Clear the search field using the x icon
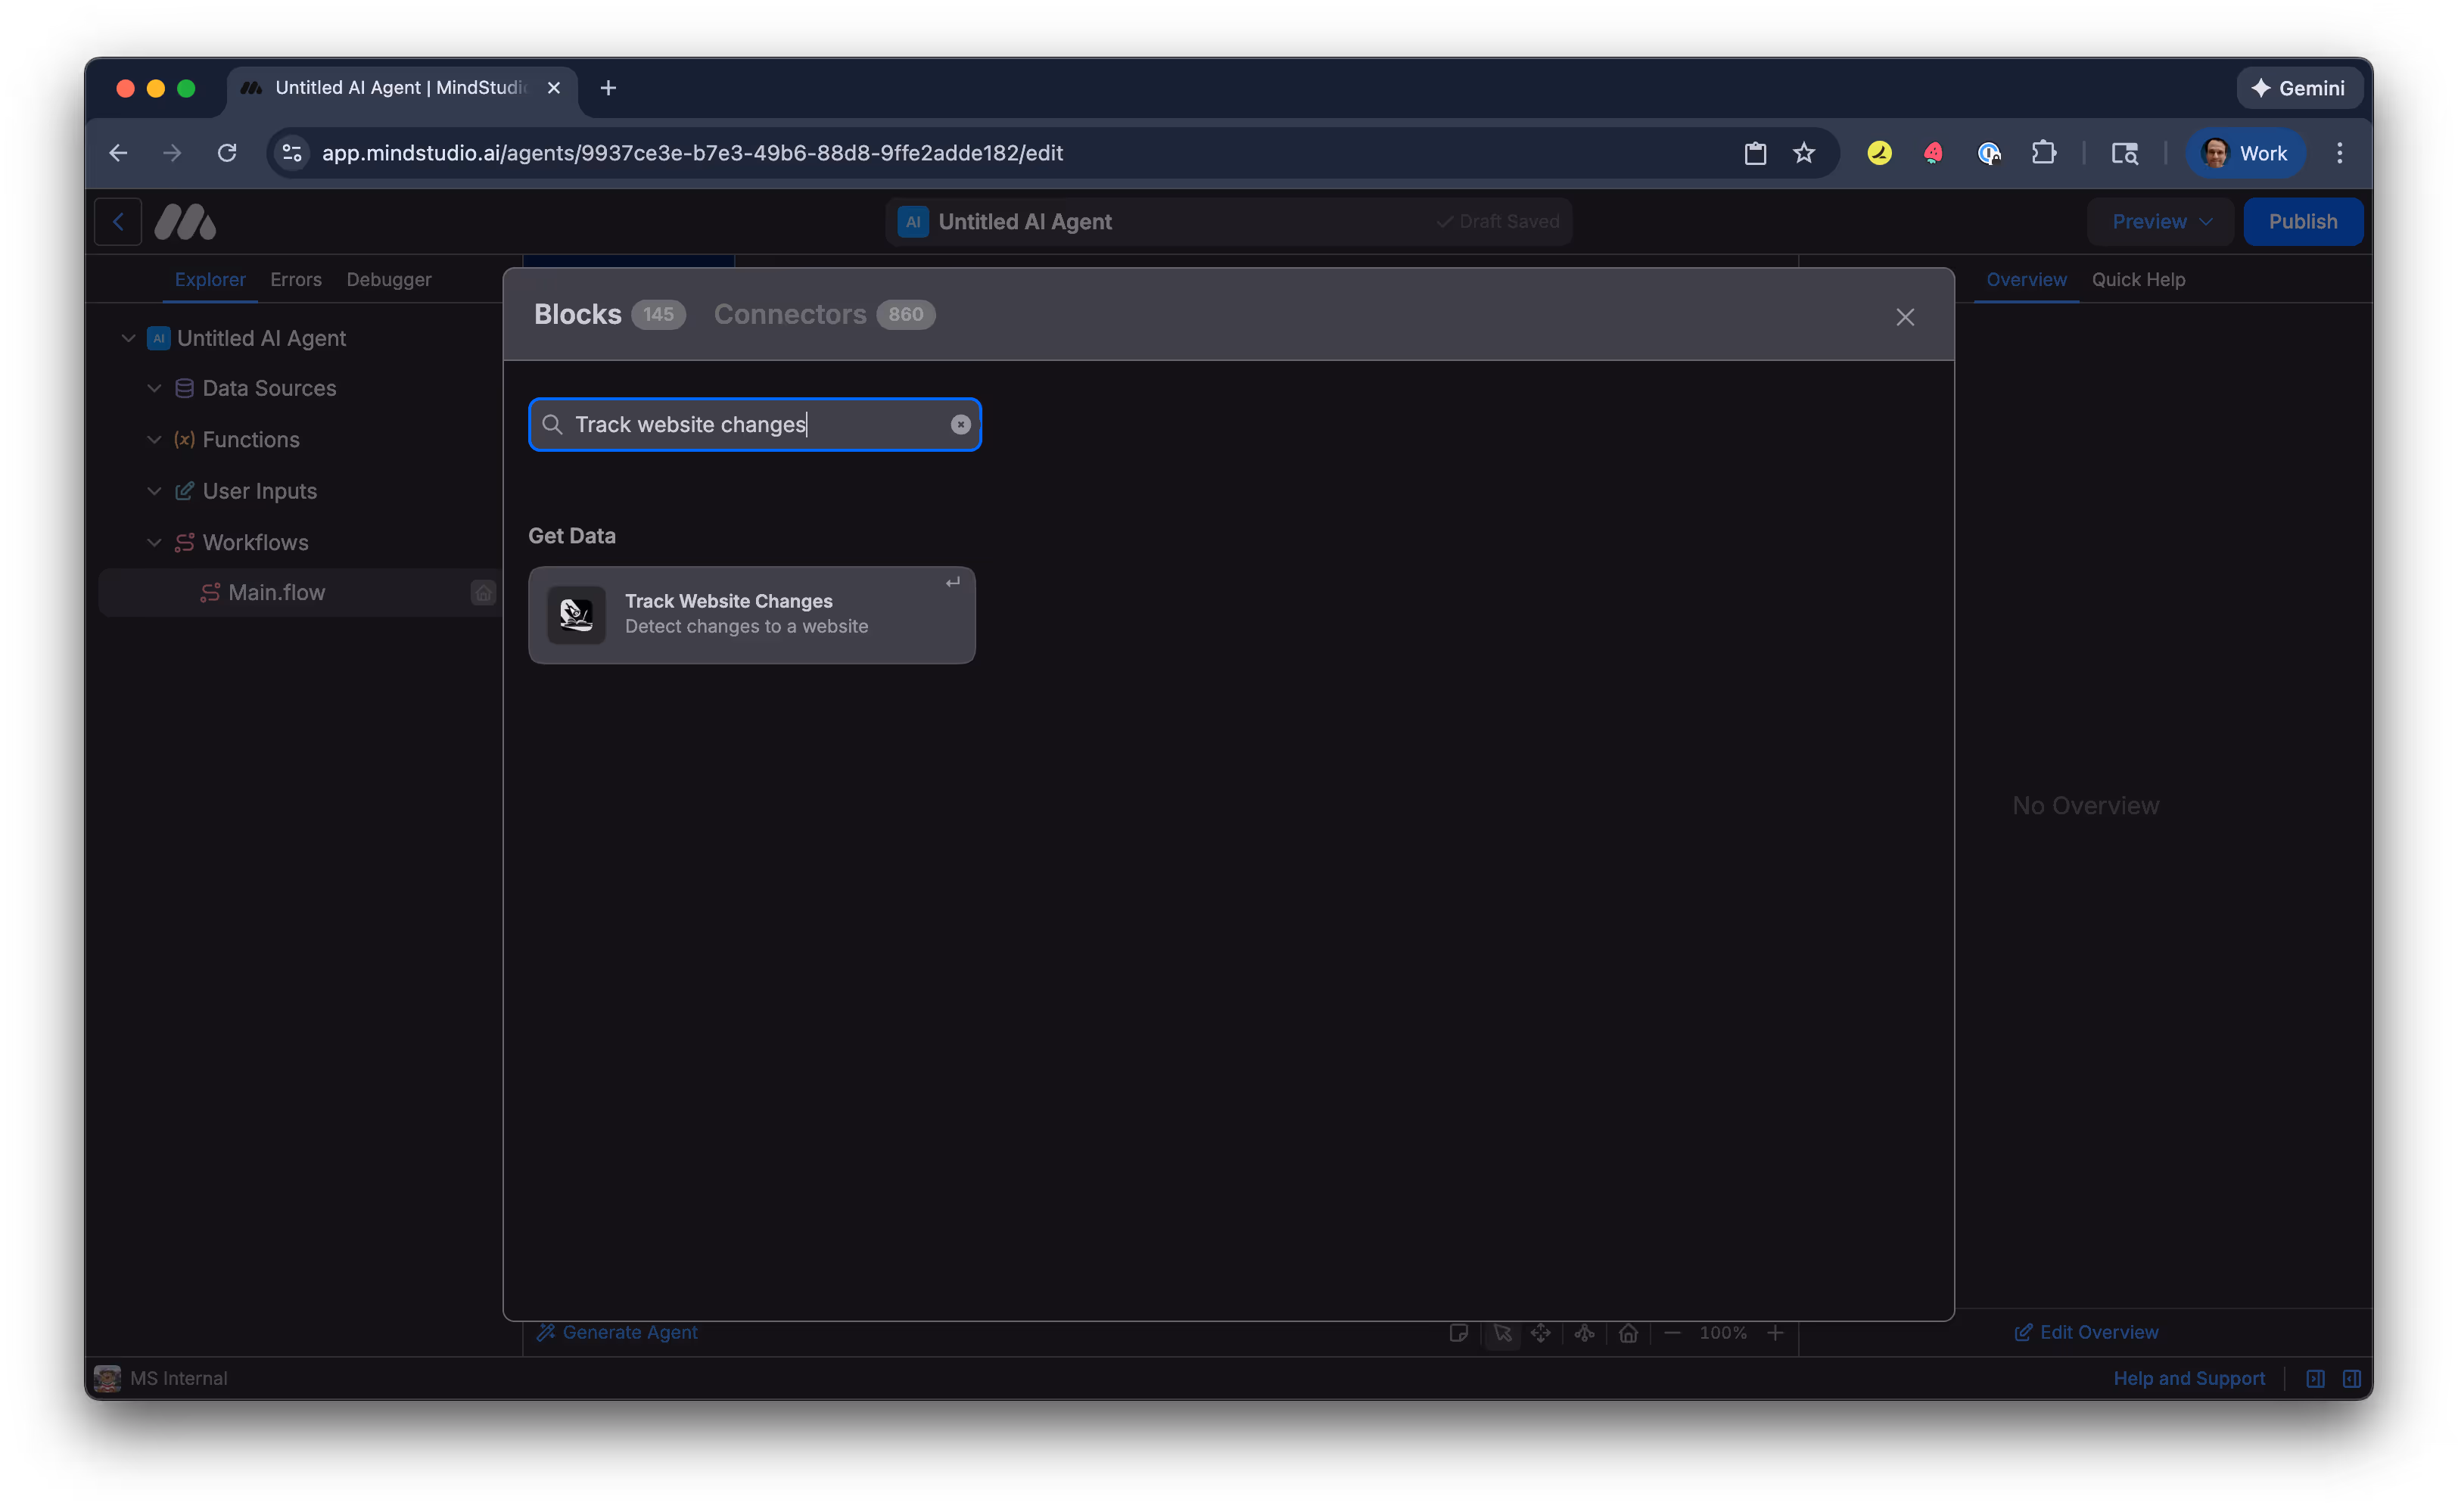This screenshot has height=1512, width=2458. tap(960, 424)
